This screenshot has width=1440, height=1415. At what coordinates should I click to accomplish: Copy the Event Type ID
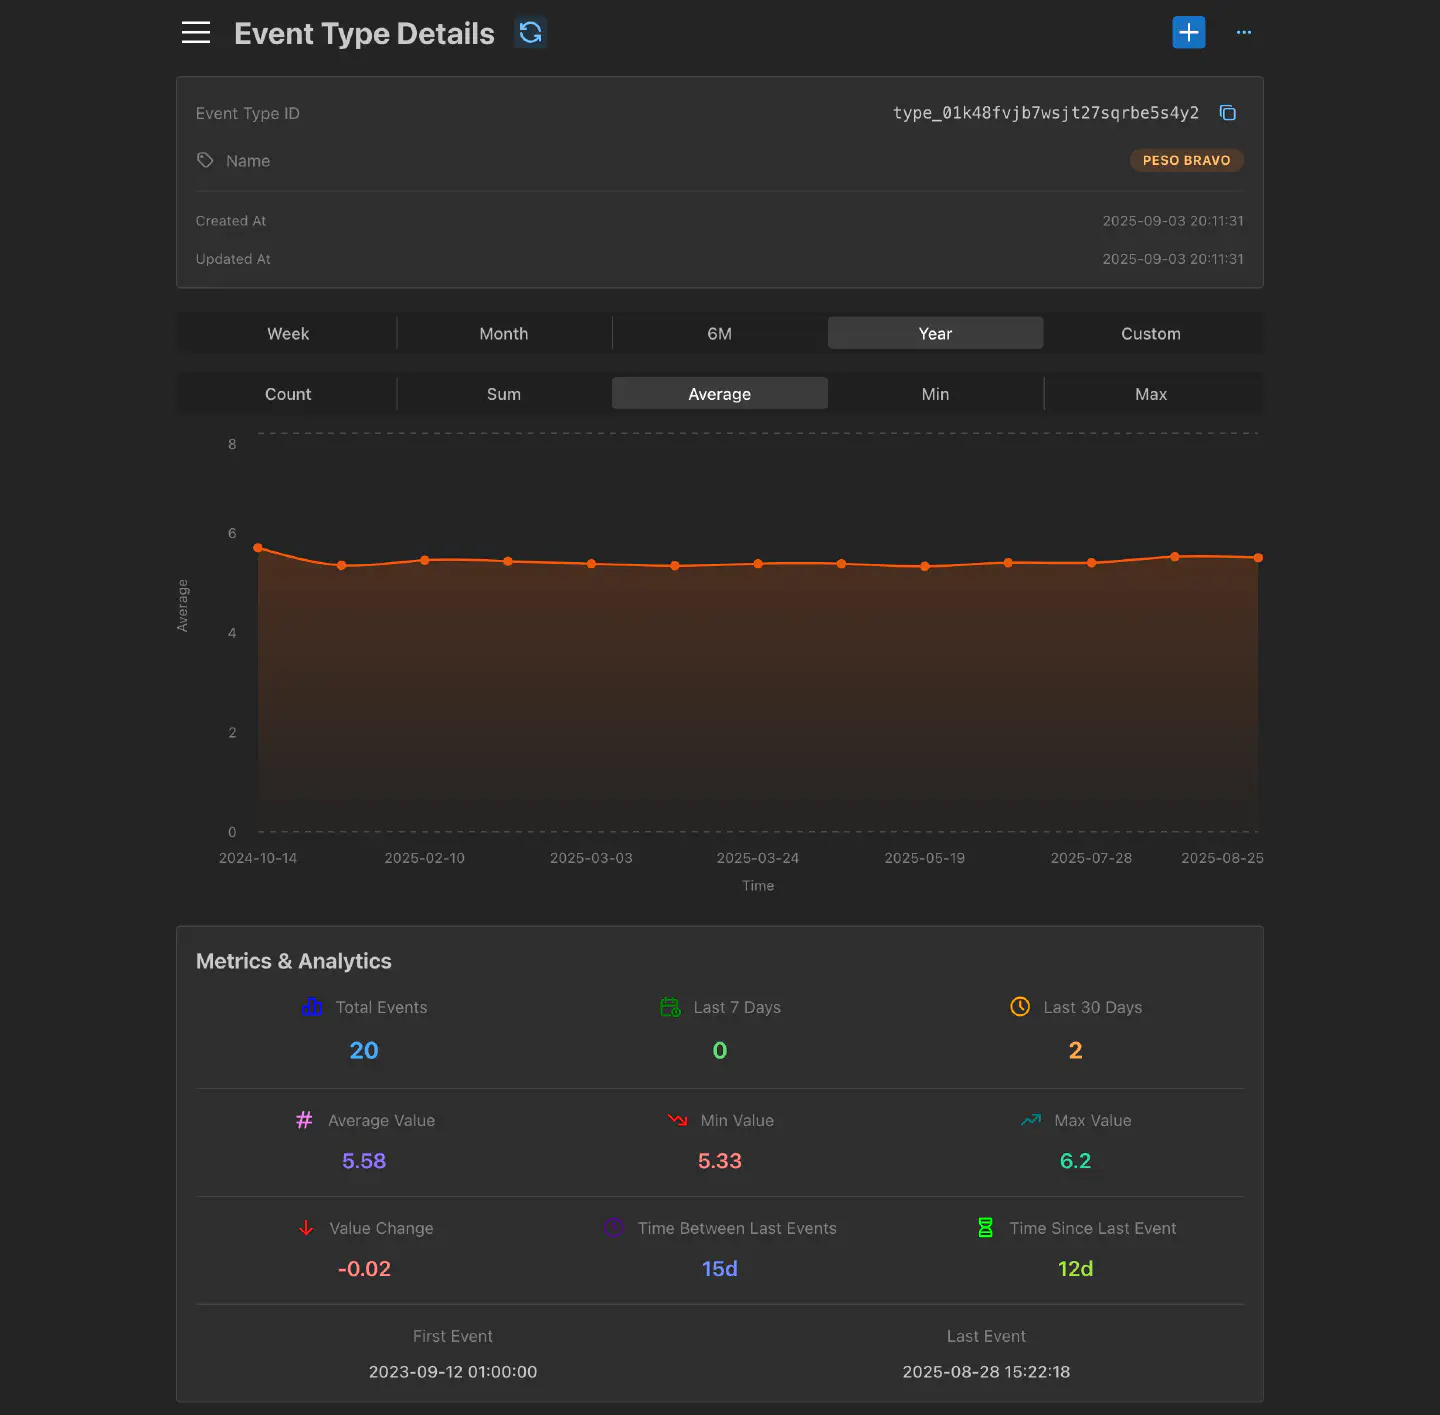pos(1228,113)
